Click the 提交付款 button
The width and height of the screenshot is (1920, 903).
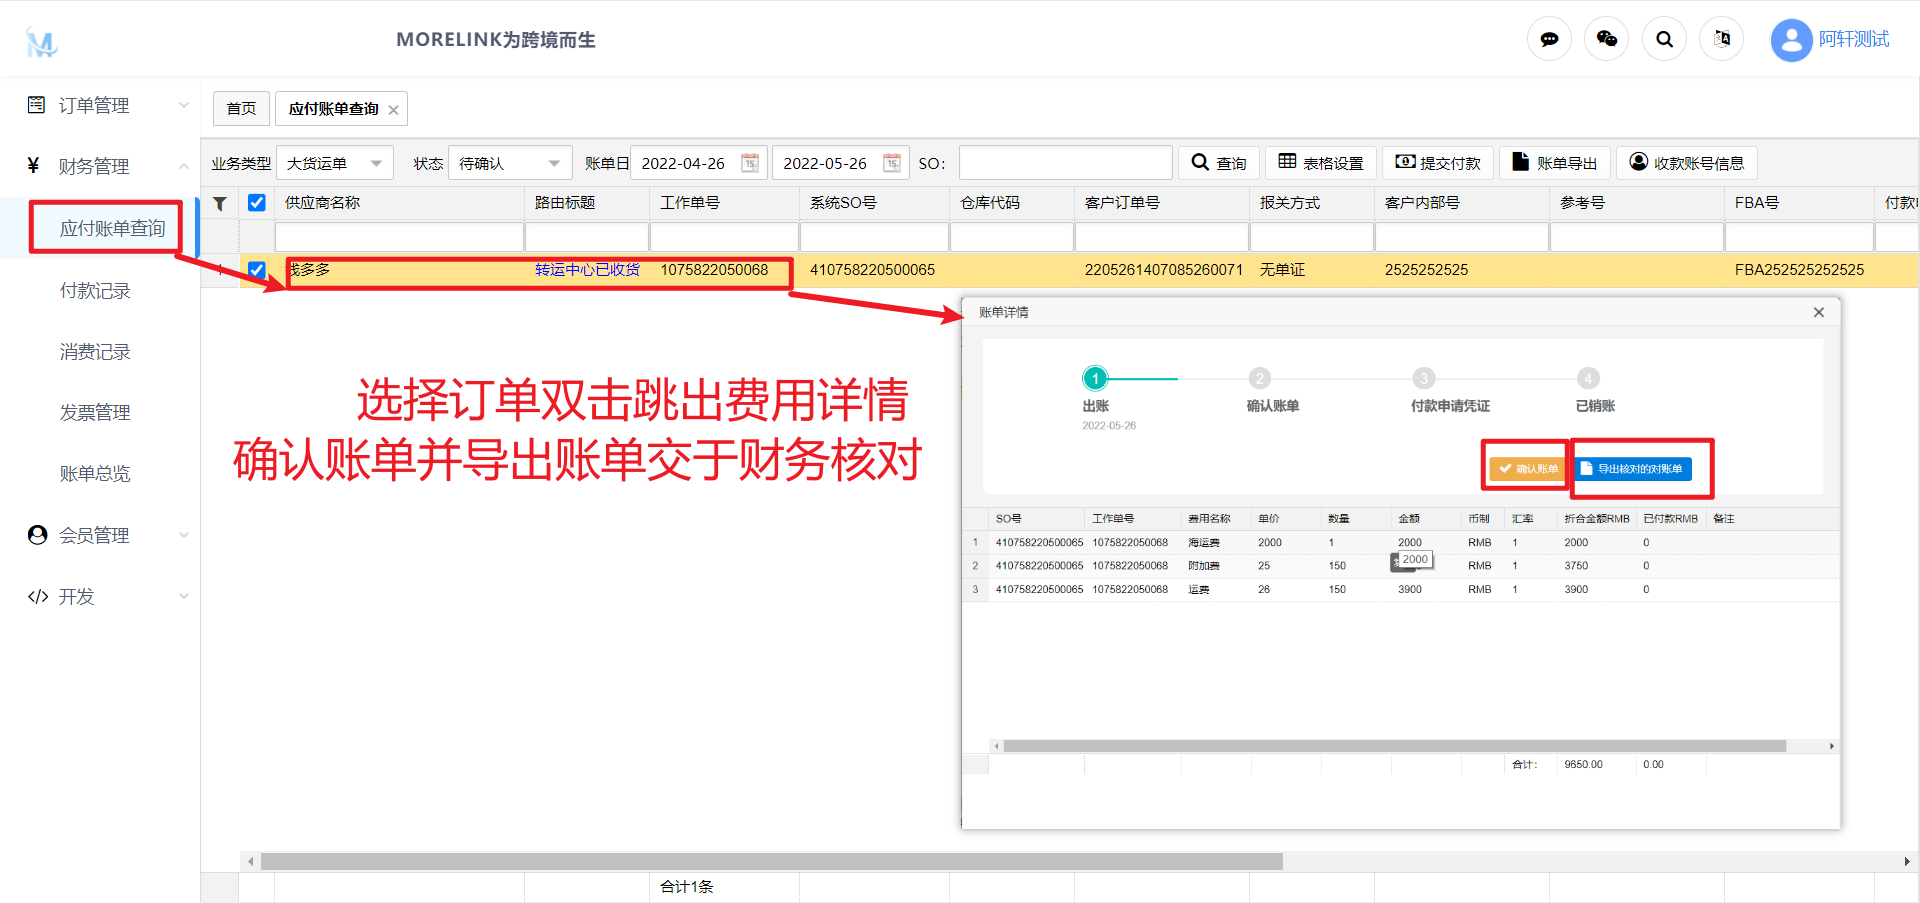click(1438, 163)
